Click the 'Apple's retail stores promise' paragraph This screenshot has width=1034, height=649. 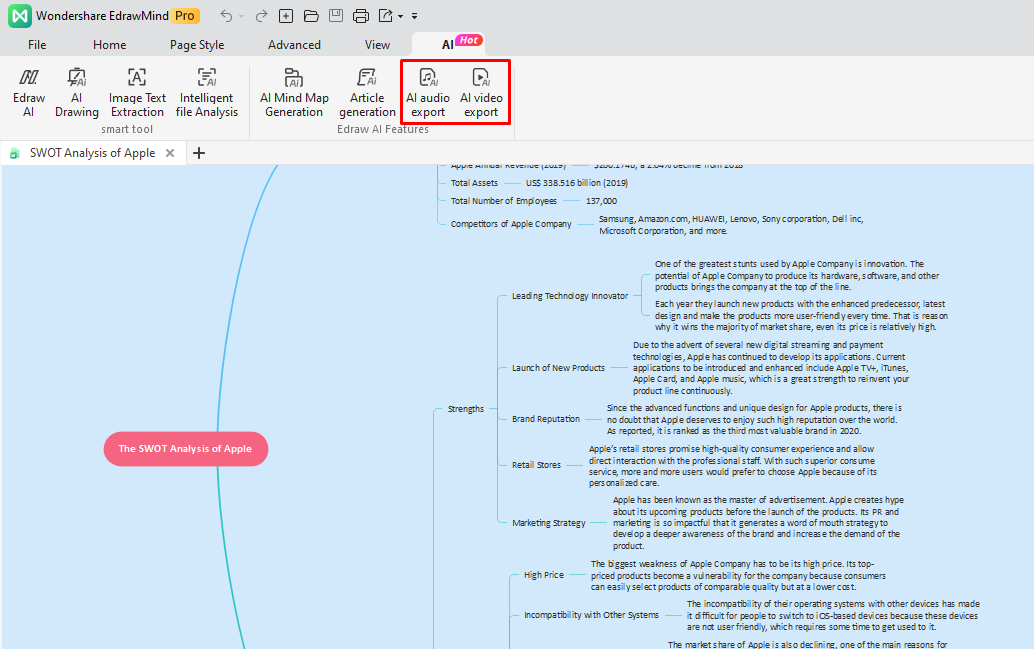tap(733, 466)
